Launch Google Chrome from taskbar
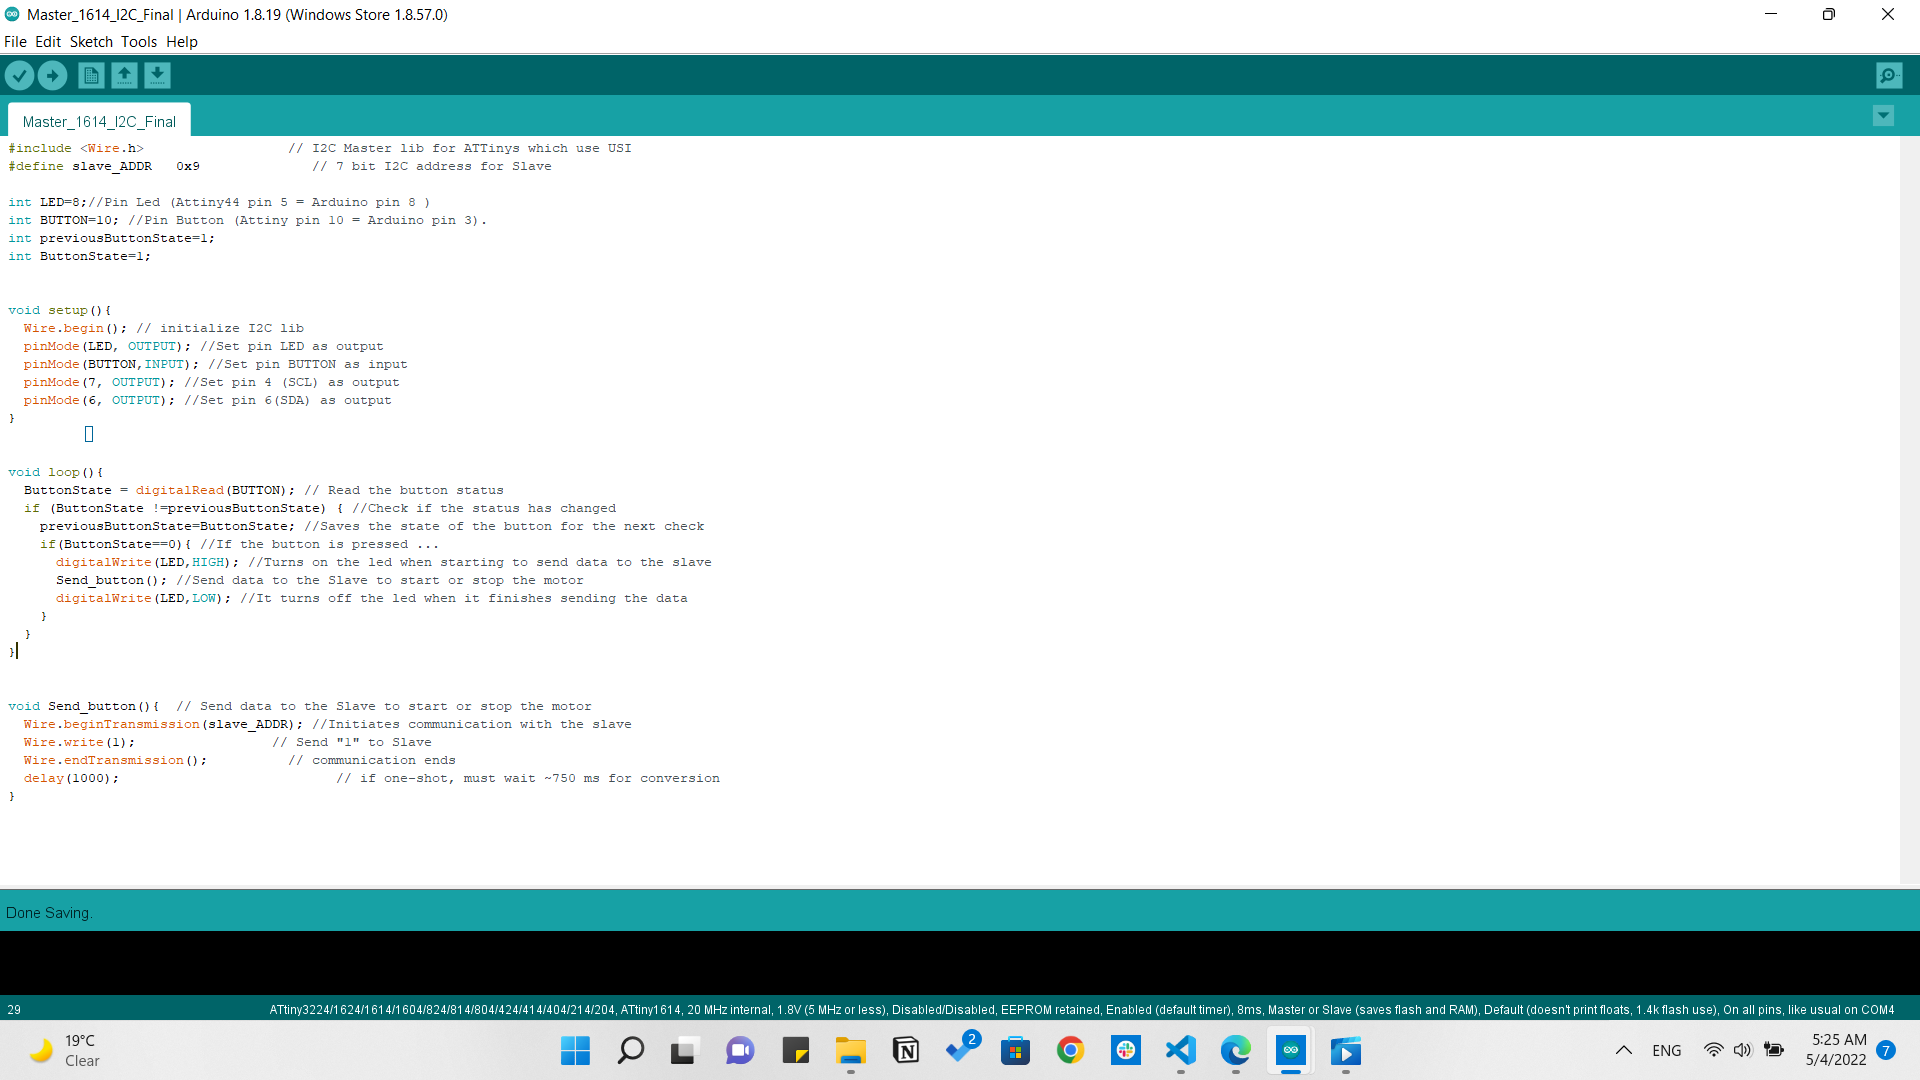The height and width of the screenshot is (1080, 1920). pyautogui.click(x=1071, y=1050)
